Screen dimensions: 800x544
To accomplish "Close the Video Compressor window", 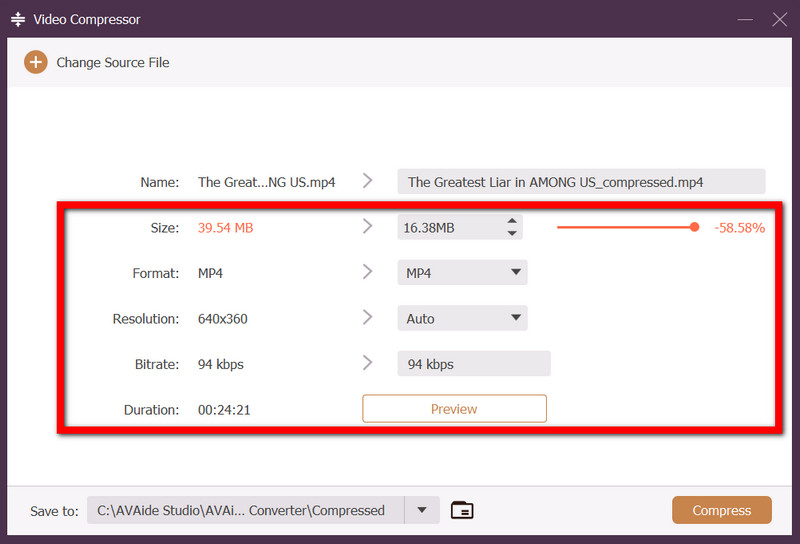I will pyautogui.click(x=779, y=19).
